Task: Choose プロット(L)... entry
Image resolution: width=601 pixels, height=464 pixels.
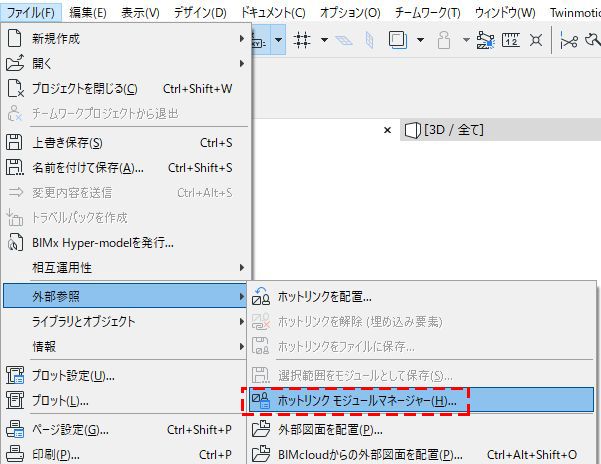Action: tap(126, 400)
